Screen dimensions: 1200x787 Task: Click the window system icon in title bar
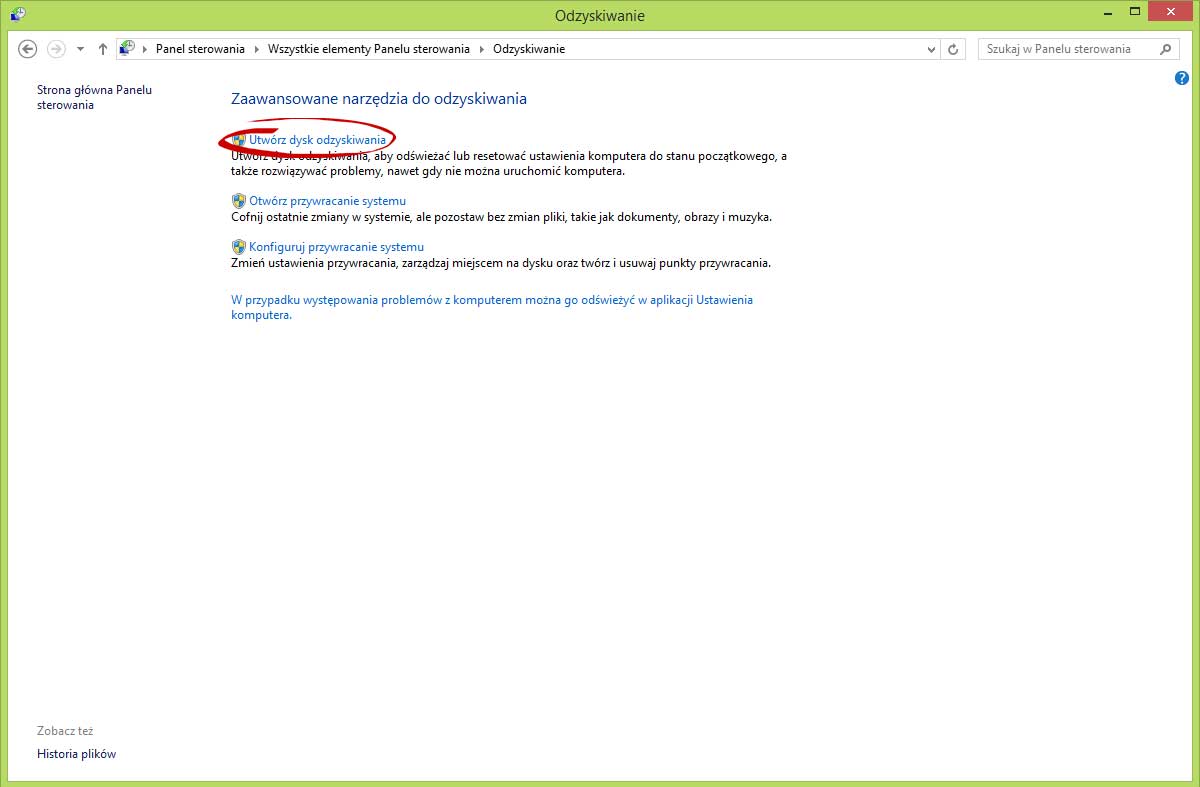coord(17,14)
